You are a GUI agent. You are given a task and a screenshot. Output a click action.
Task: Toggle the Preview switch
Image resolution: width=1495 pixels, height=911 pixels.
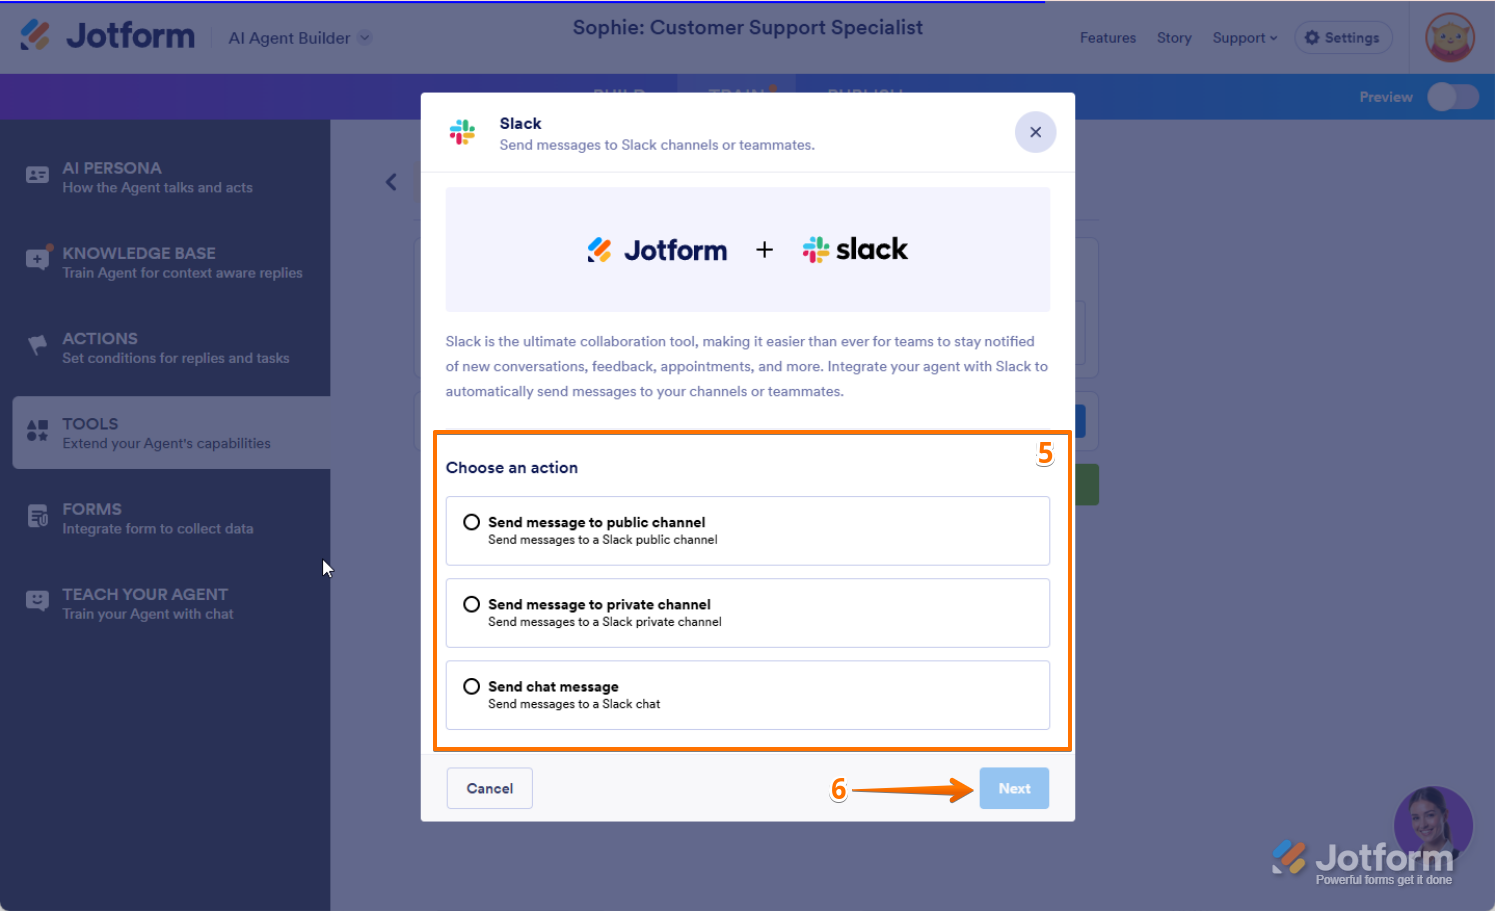[x=1452, y=97]
